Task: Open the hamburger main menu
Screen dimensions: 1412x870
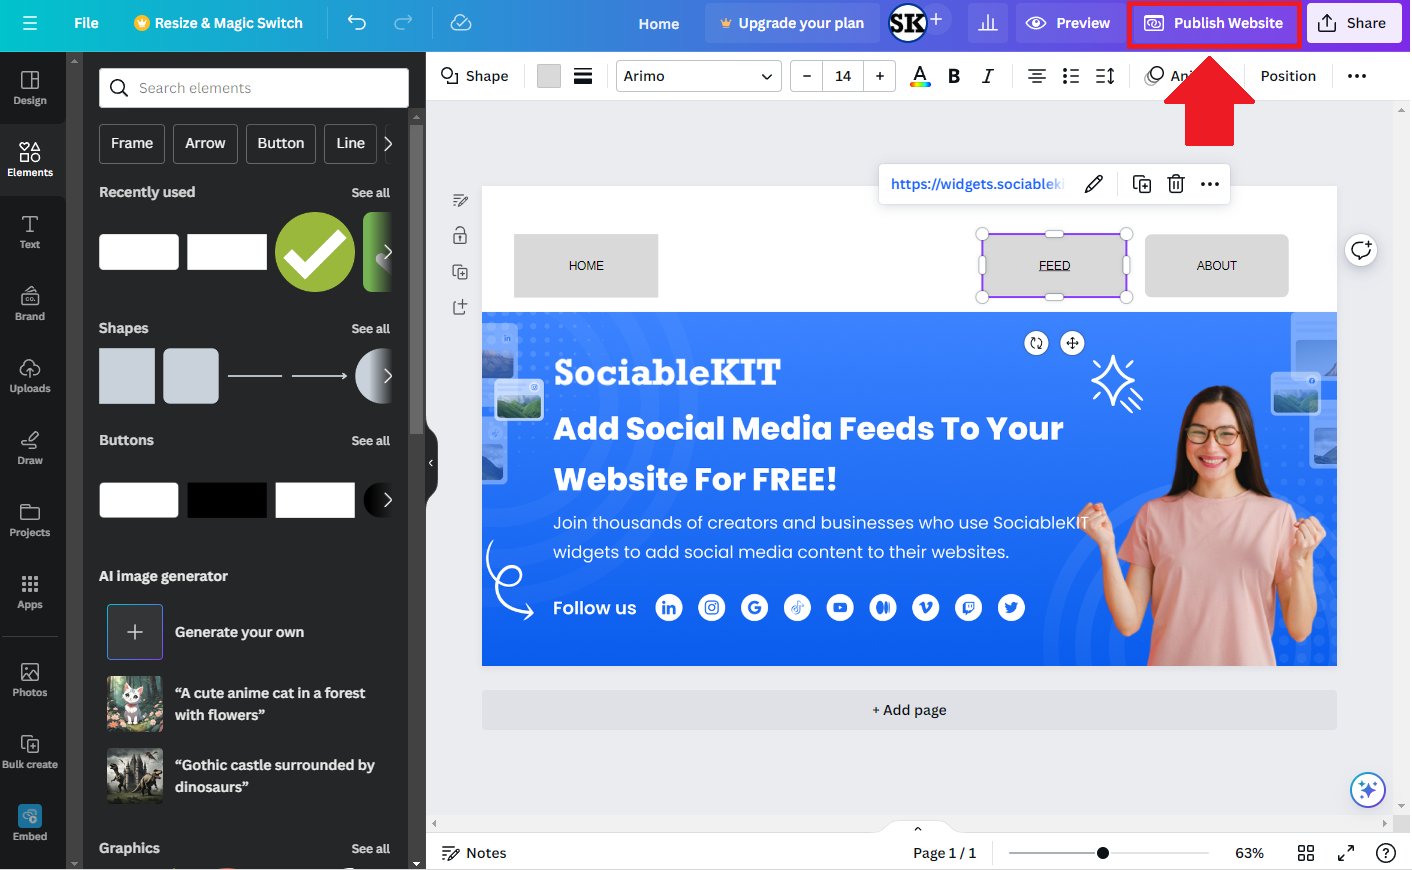Action: click(30, 23)
